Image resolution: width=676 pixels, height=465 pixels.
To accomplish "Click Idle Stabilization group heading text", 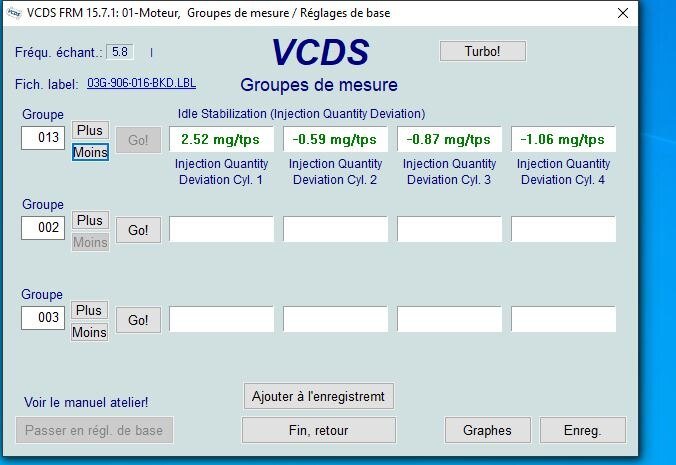I will [x=301, y=114].
